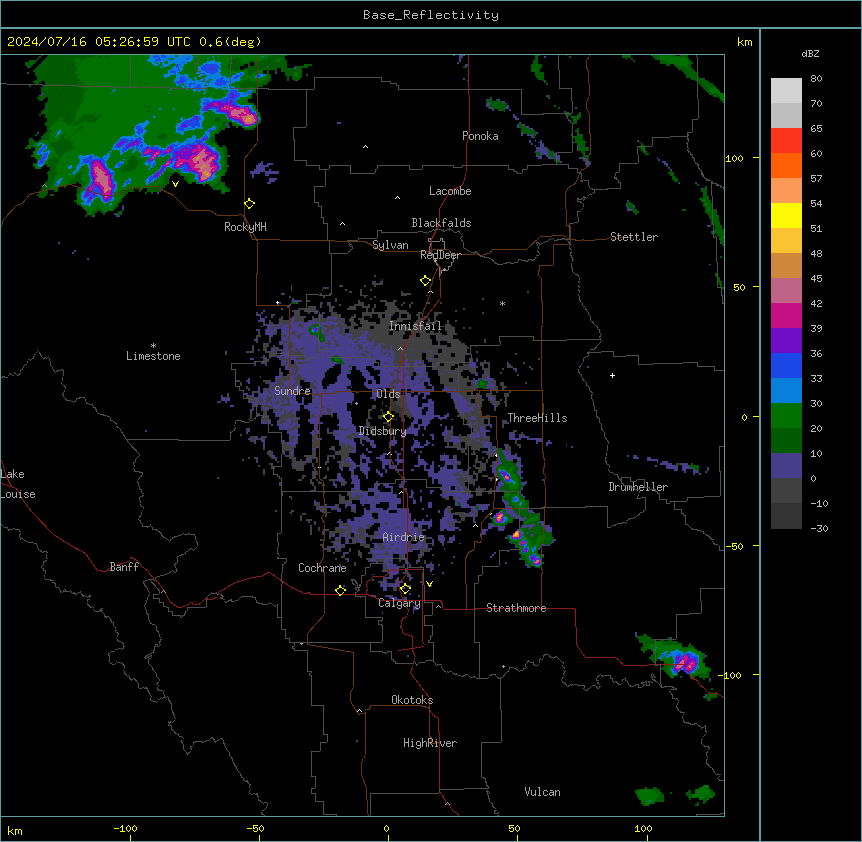This screenshot has width=862, height=842.
Task: Click the asterisk marker above Limestone
Action: tap(153, 346)
